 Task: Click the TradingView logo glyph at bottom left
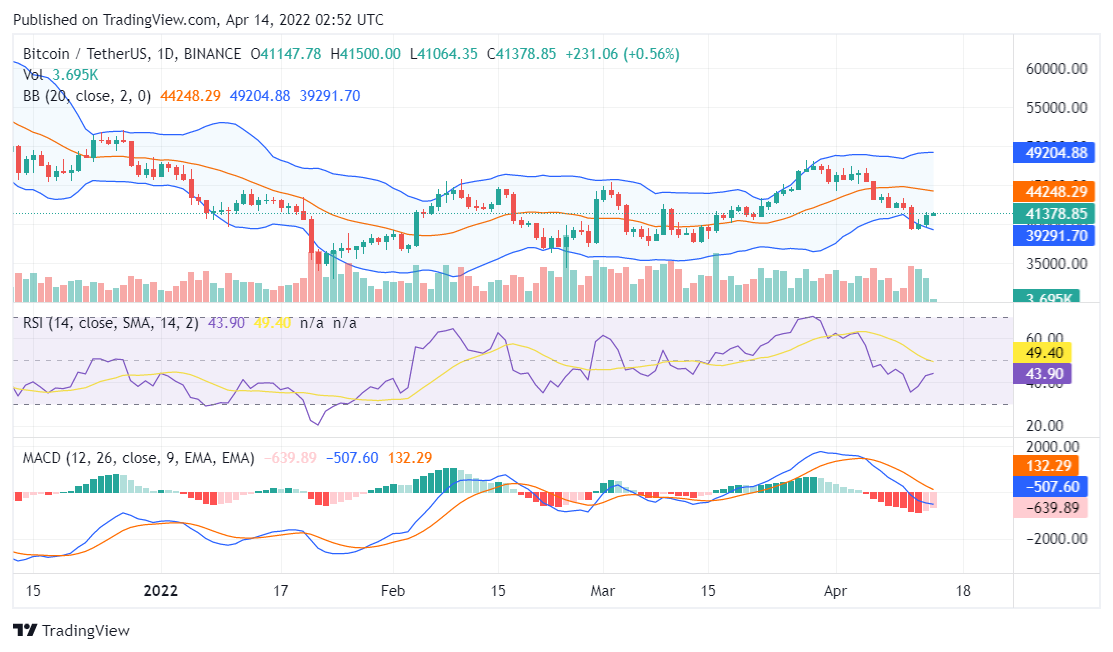pos(24,630)
